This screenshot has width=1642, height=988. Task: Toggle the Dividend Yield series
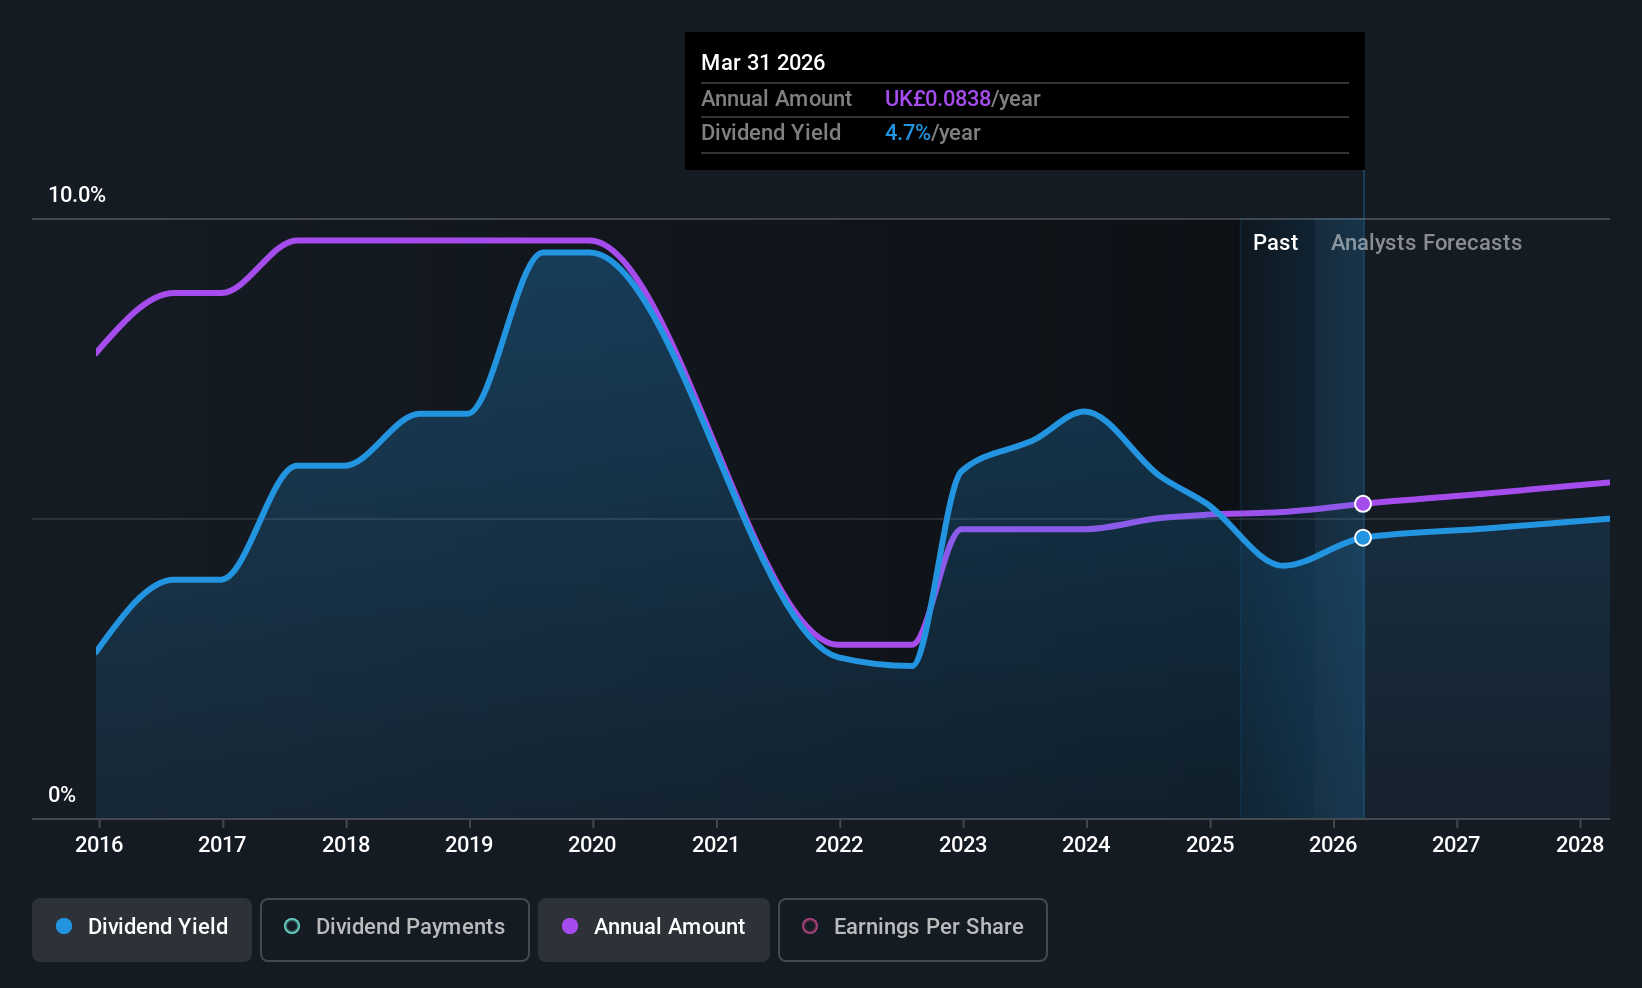pos(142,929)
